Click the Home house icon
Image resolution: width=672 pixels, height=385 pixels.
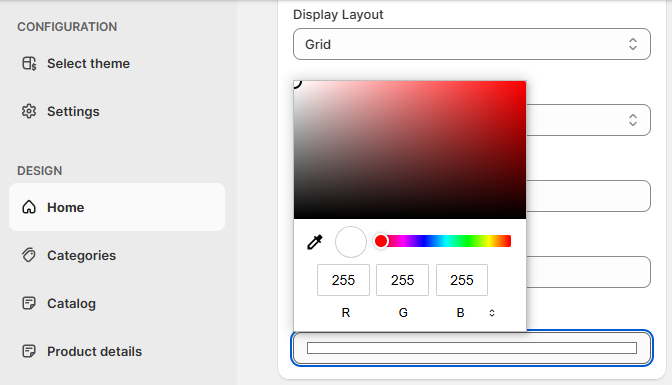tap(29, 207)
